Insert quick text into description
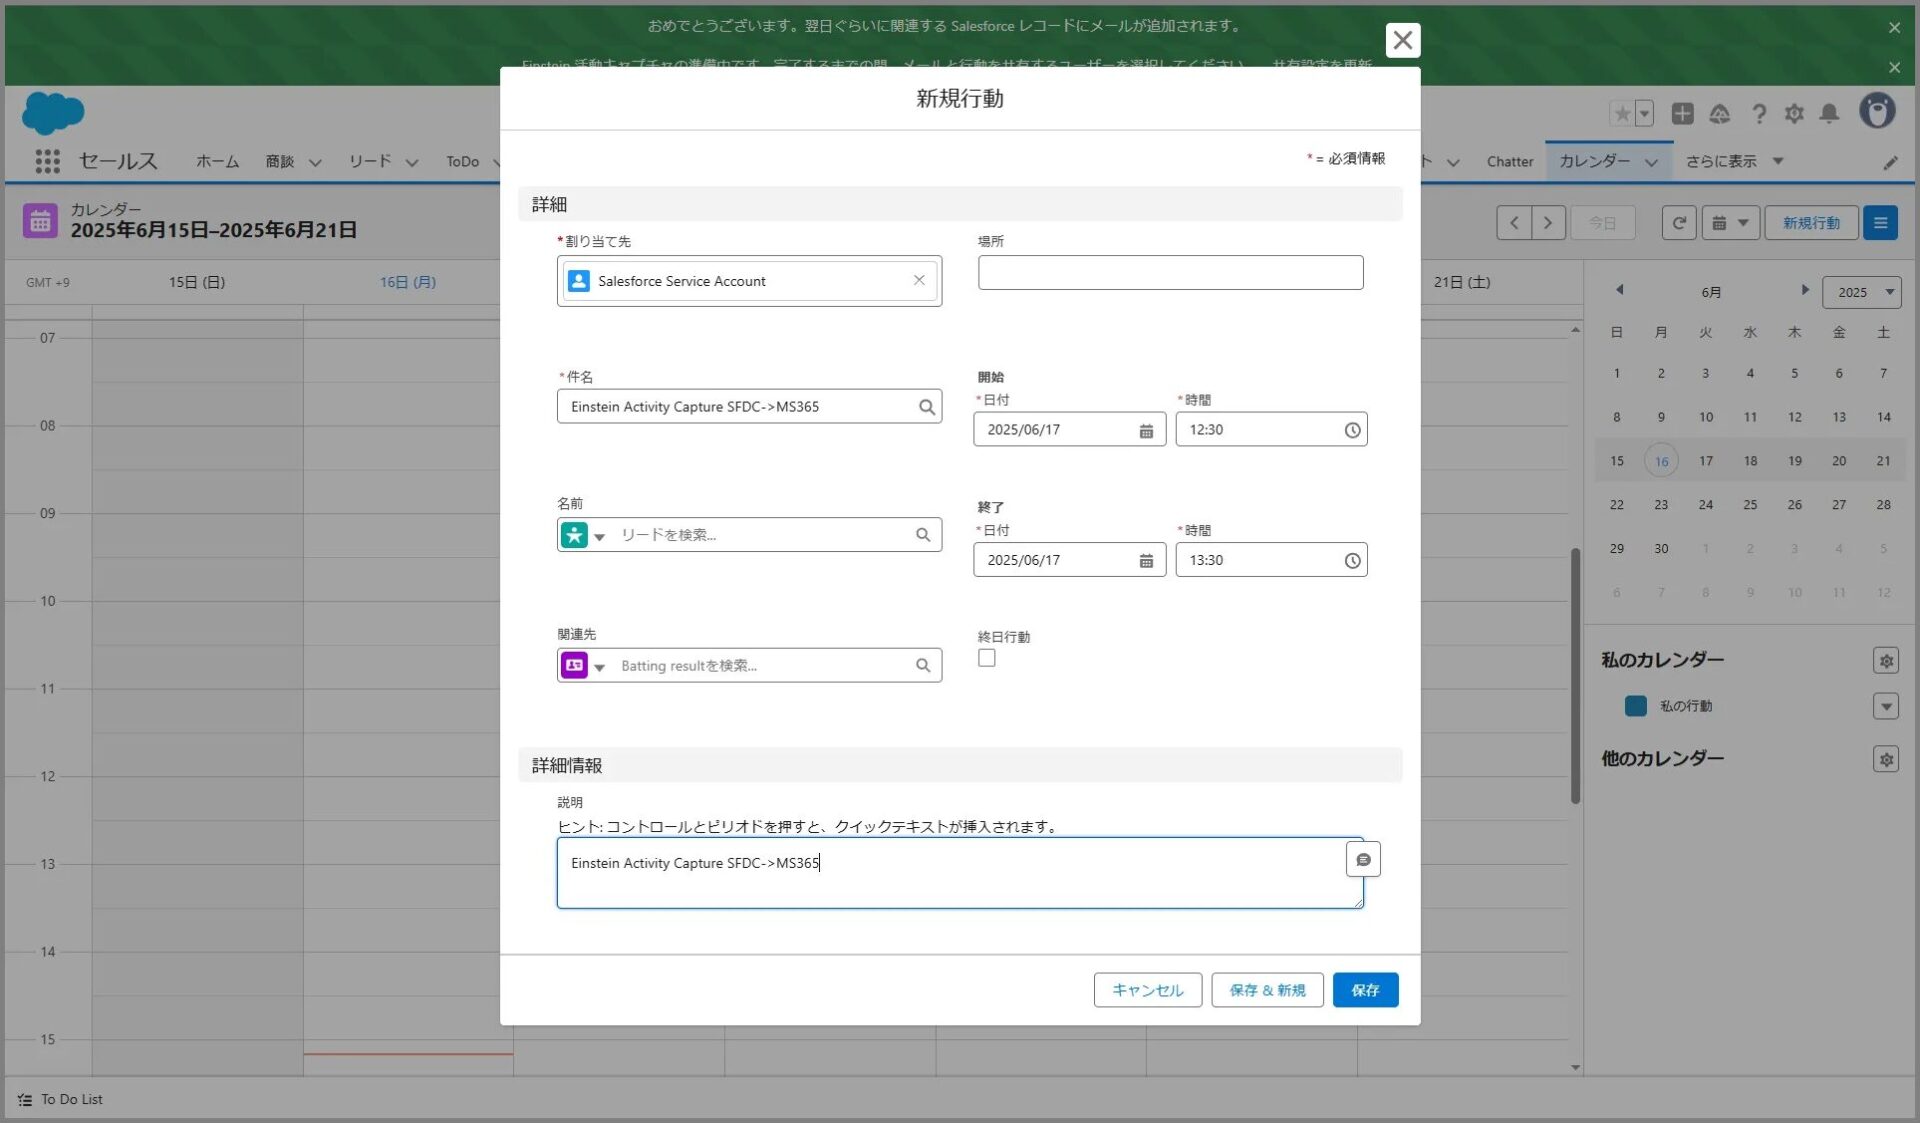The height and width of the screenshot is (1123, 1920). coord(1363,860)
